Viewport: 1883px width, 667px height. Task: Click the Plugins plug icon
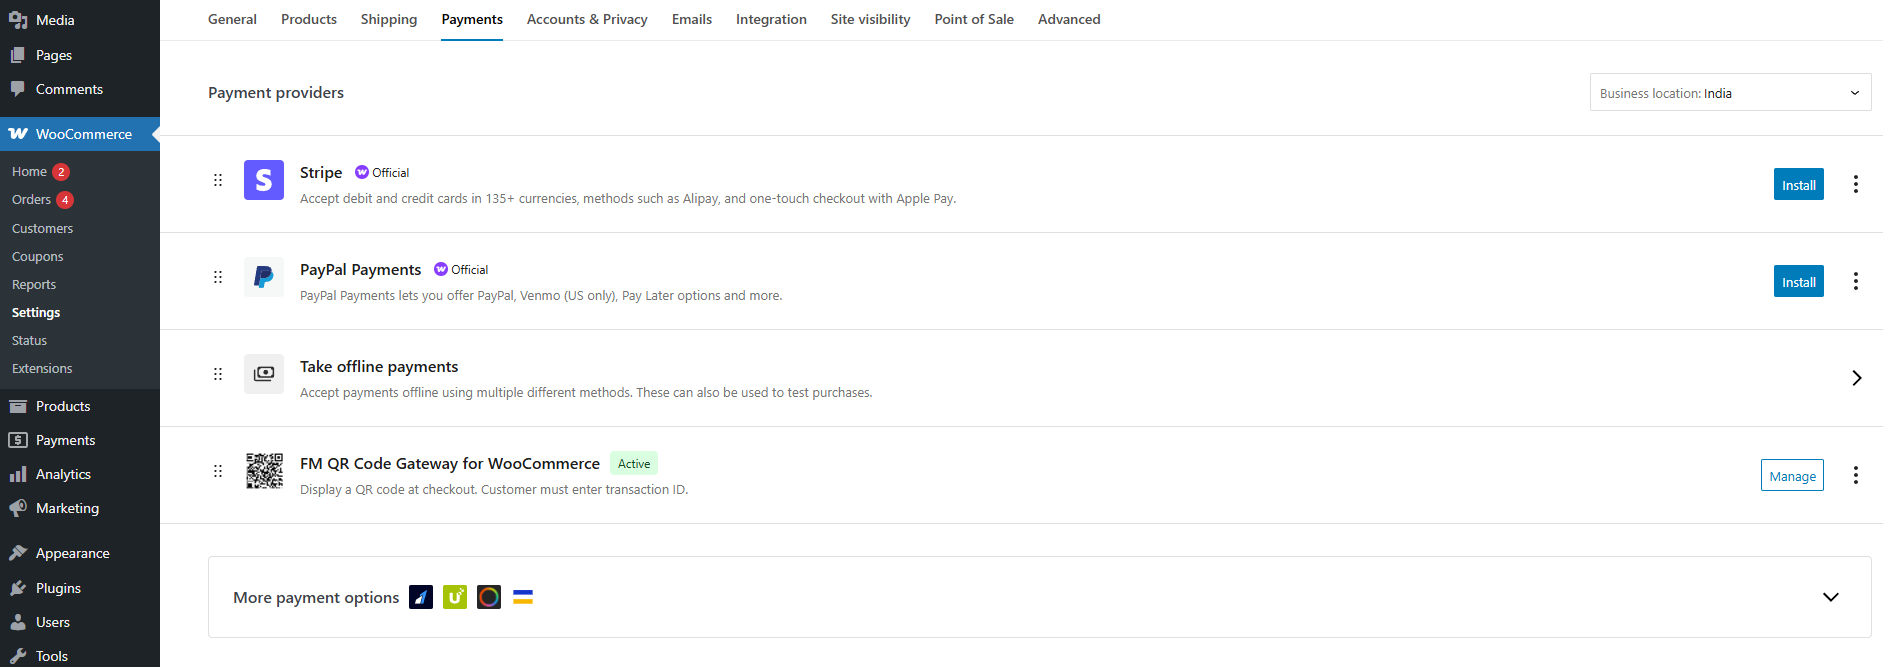point(18,588)
